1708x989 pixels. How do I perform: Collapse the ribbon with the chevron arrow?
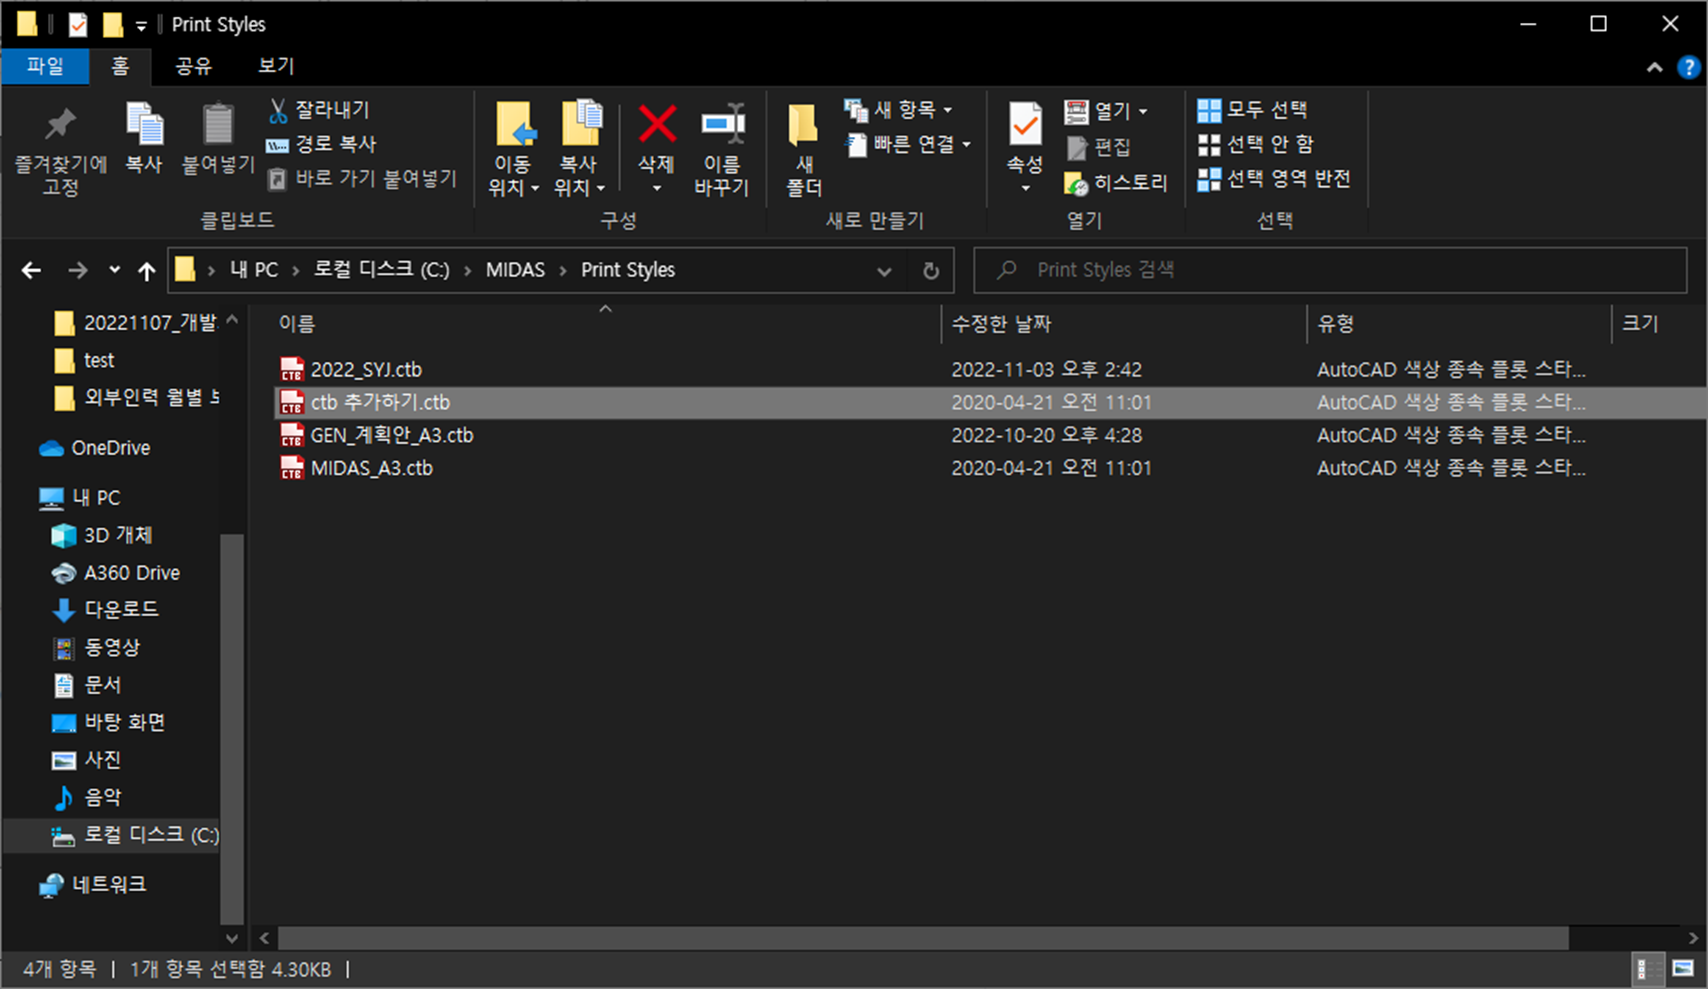click(x=1655, y=66)
